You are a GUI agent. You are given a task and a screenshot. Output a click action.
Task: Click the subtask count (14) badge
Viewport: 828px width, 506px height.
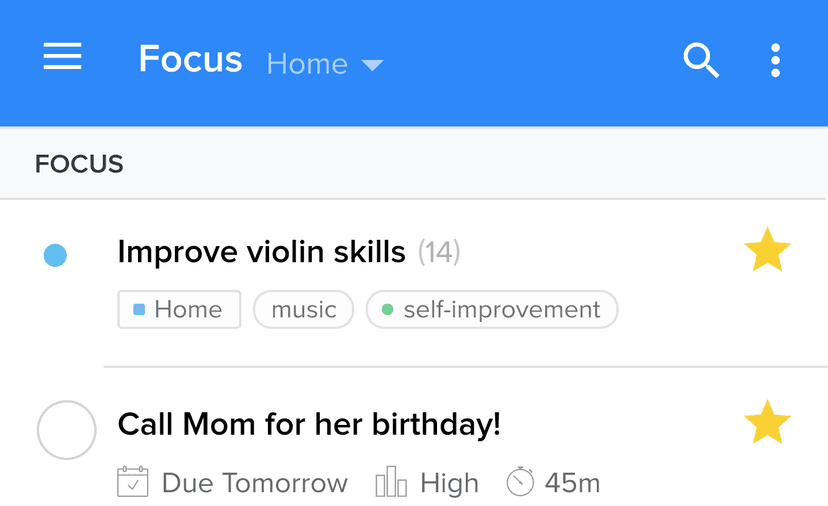tap(438, 252)
